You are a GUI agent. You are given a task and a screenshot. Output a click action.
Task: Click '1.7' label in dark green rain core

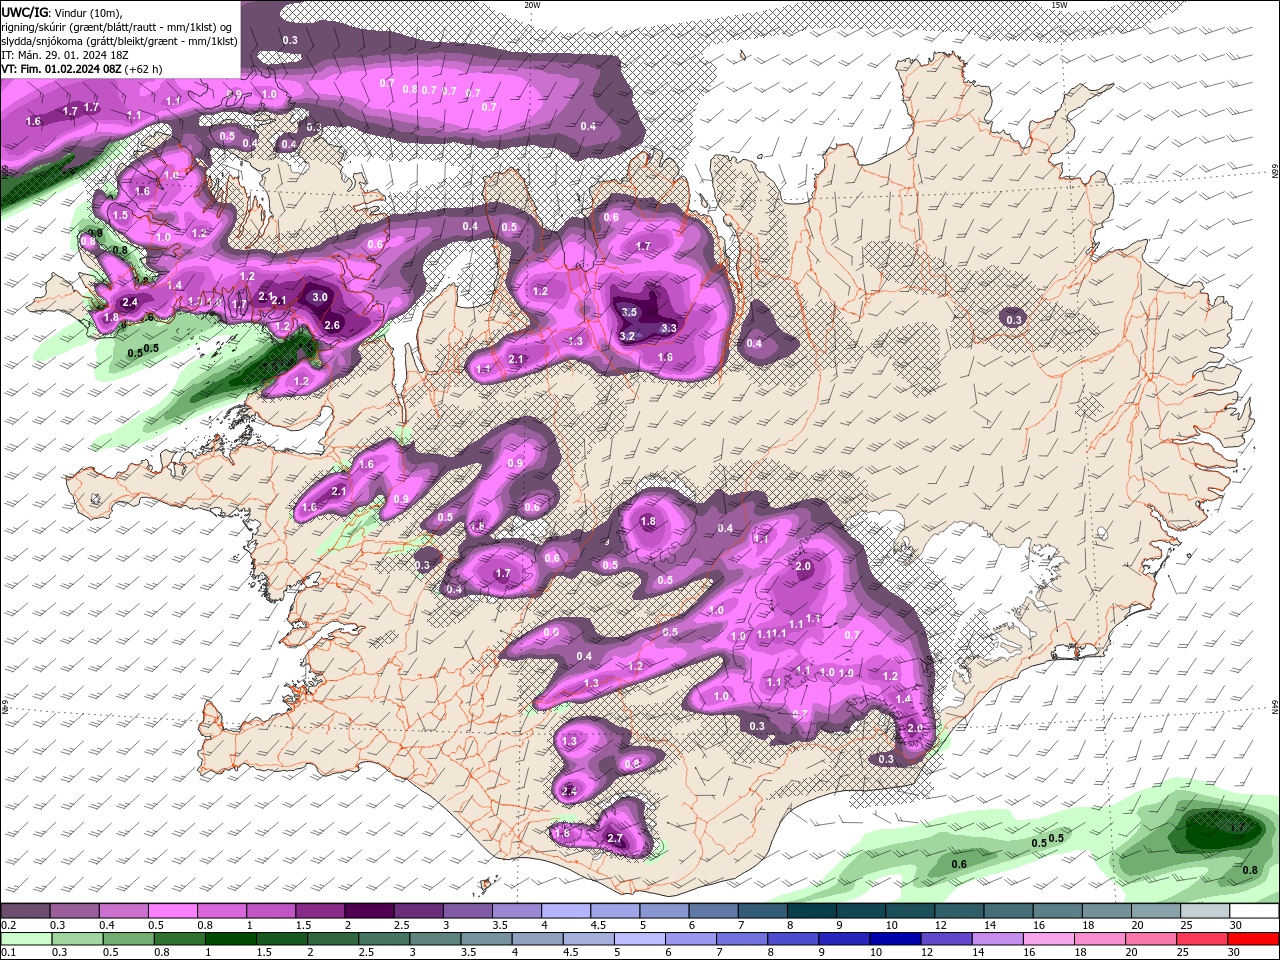coord(1237,828)
